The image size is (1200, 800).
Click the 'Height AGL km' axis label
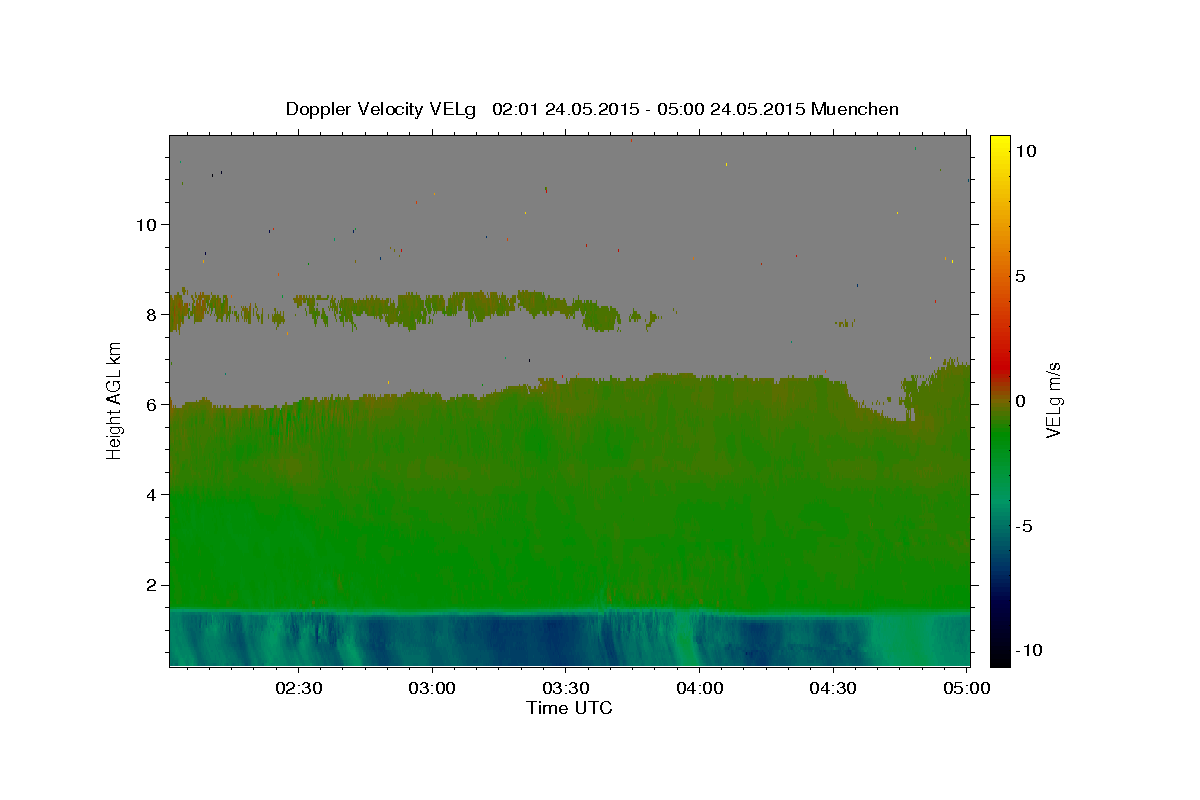[x=115, y=400]
